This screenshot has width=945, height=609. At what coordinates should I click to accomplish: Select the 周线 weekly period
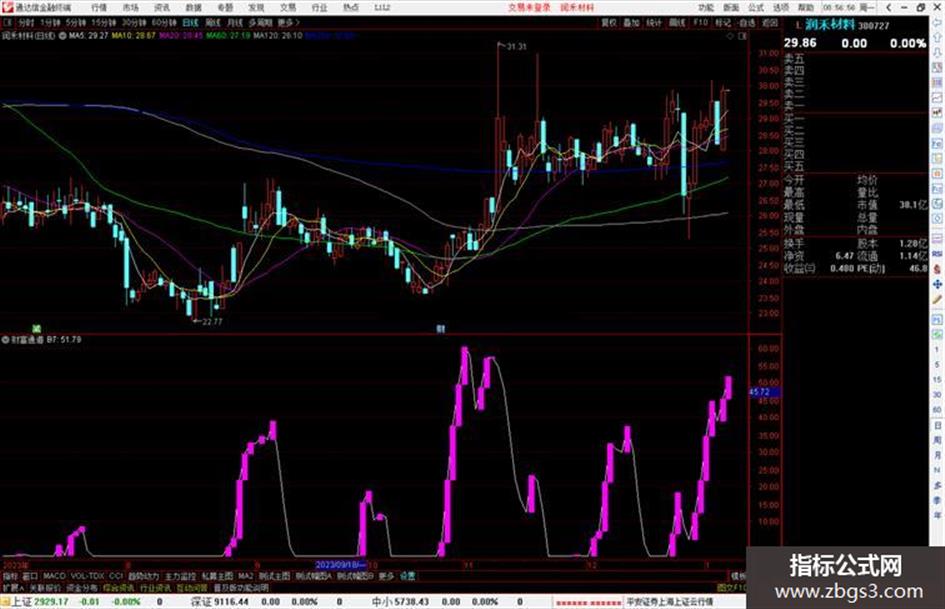213,22
